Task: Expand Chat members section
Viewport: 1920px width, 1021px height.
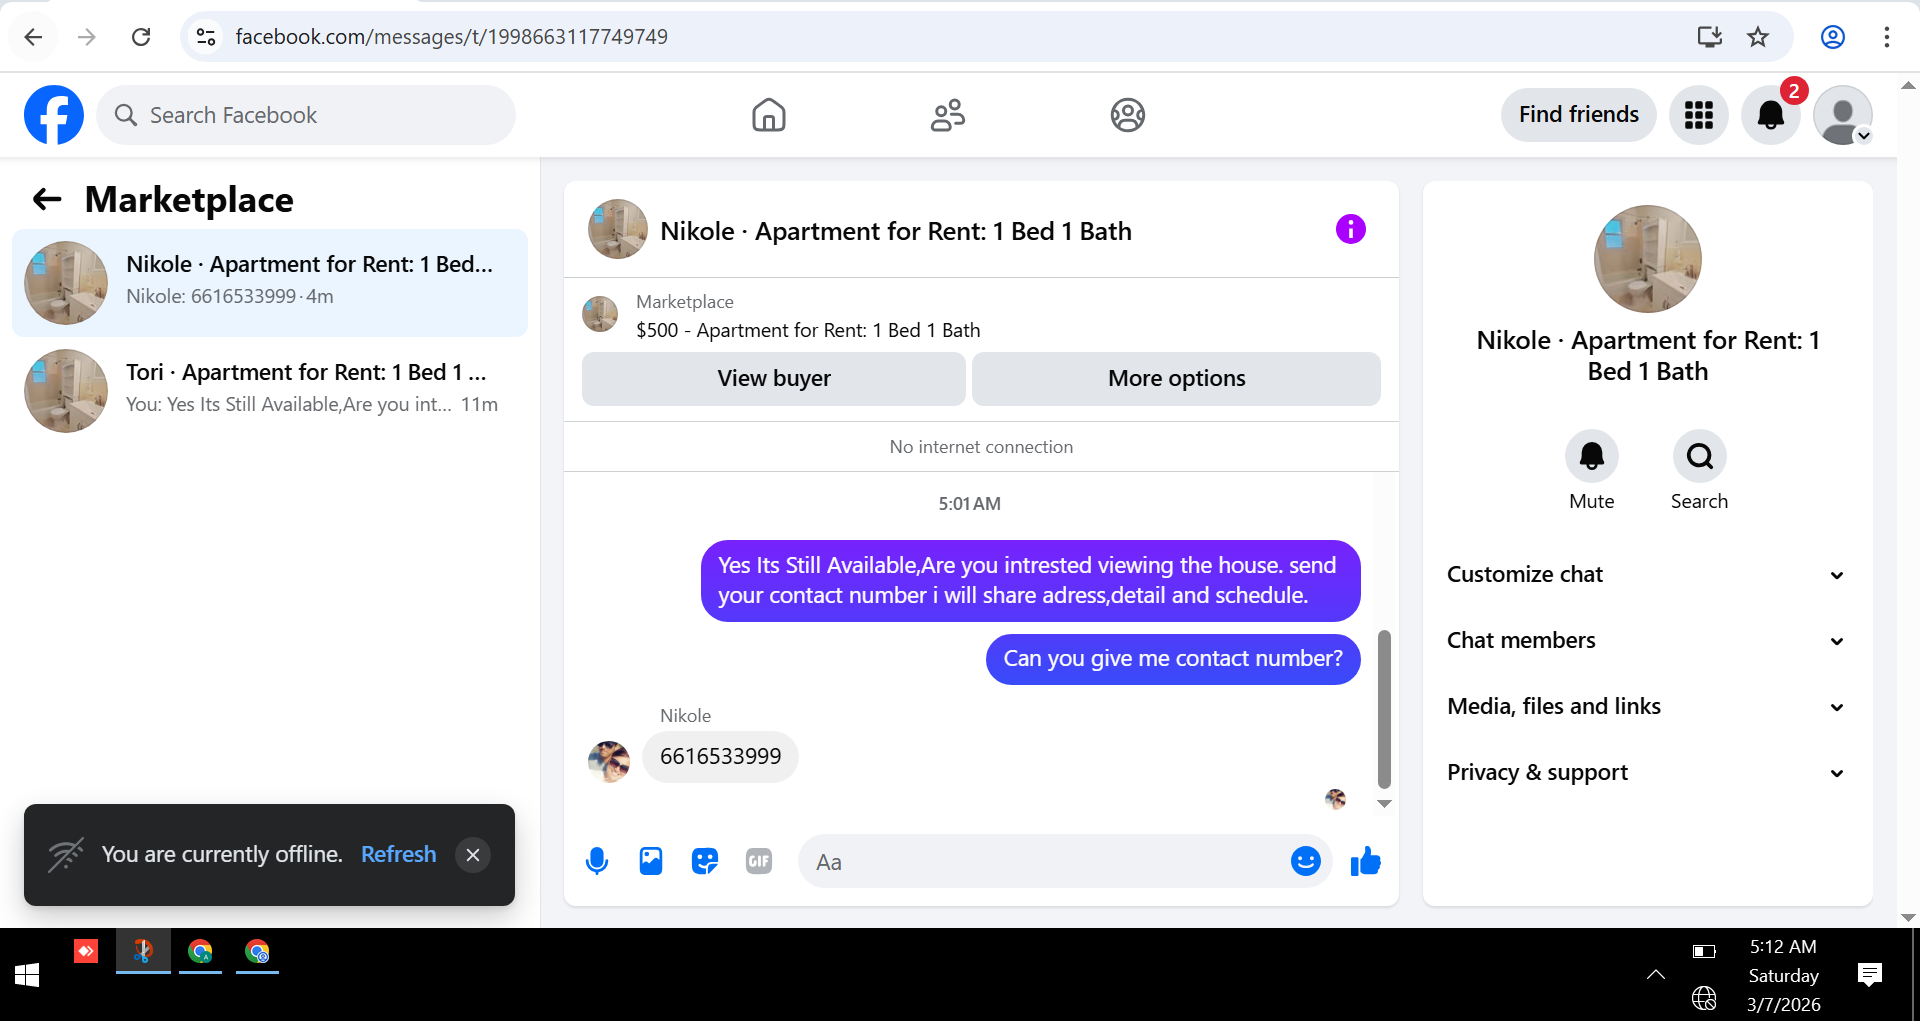Action: [x=1647, y=640]
